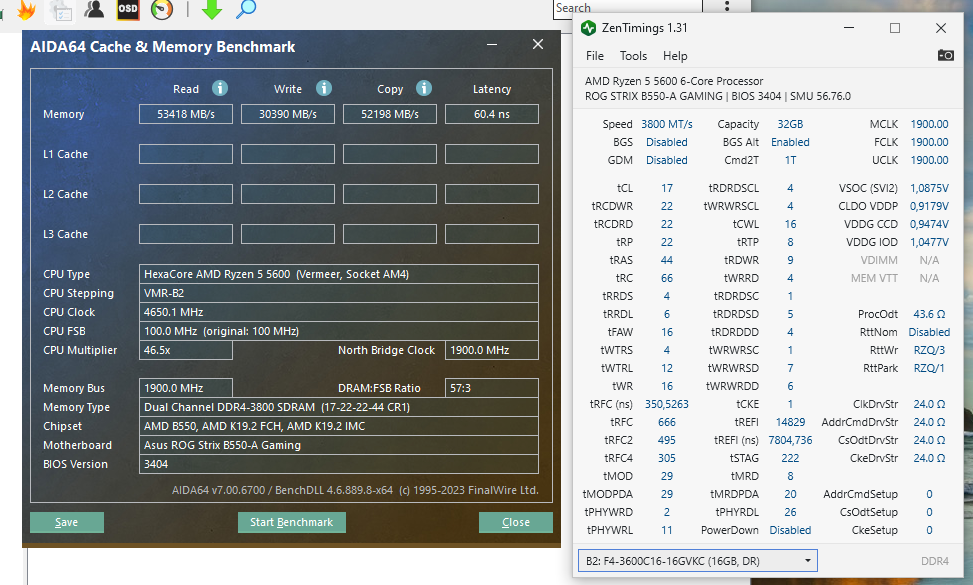The height and width of the screenshot is (585, 973).
Task: Click the BGS Alt value Enabled
Action: 790,142
